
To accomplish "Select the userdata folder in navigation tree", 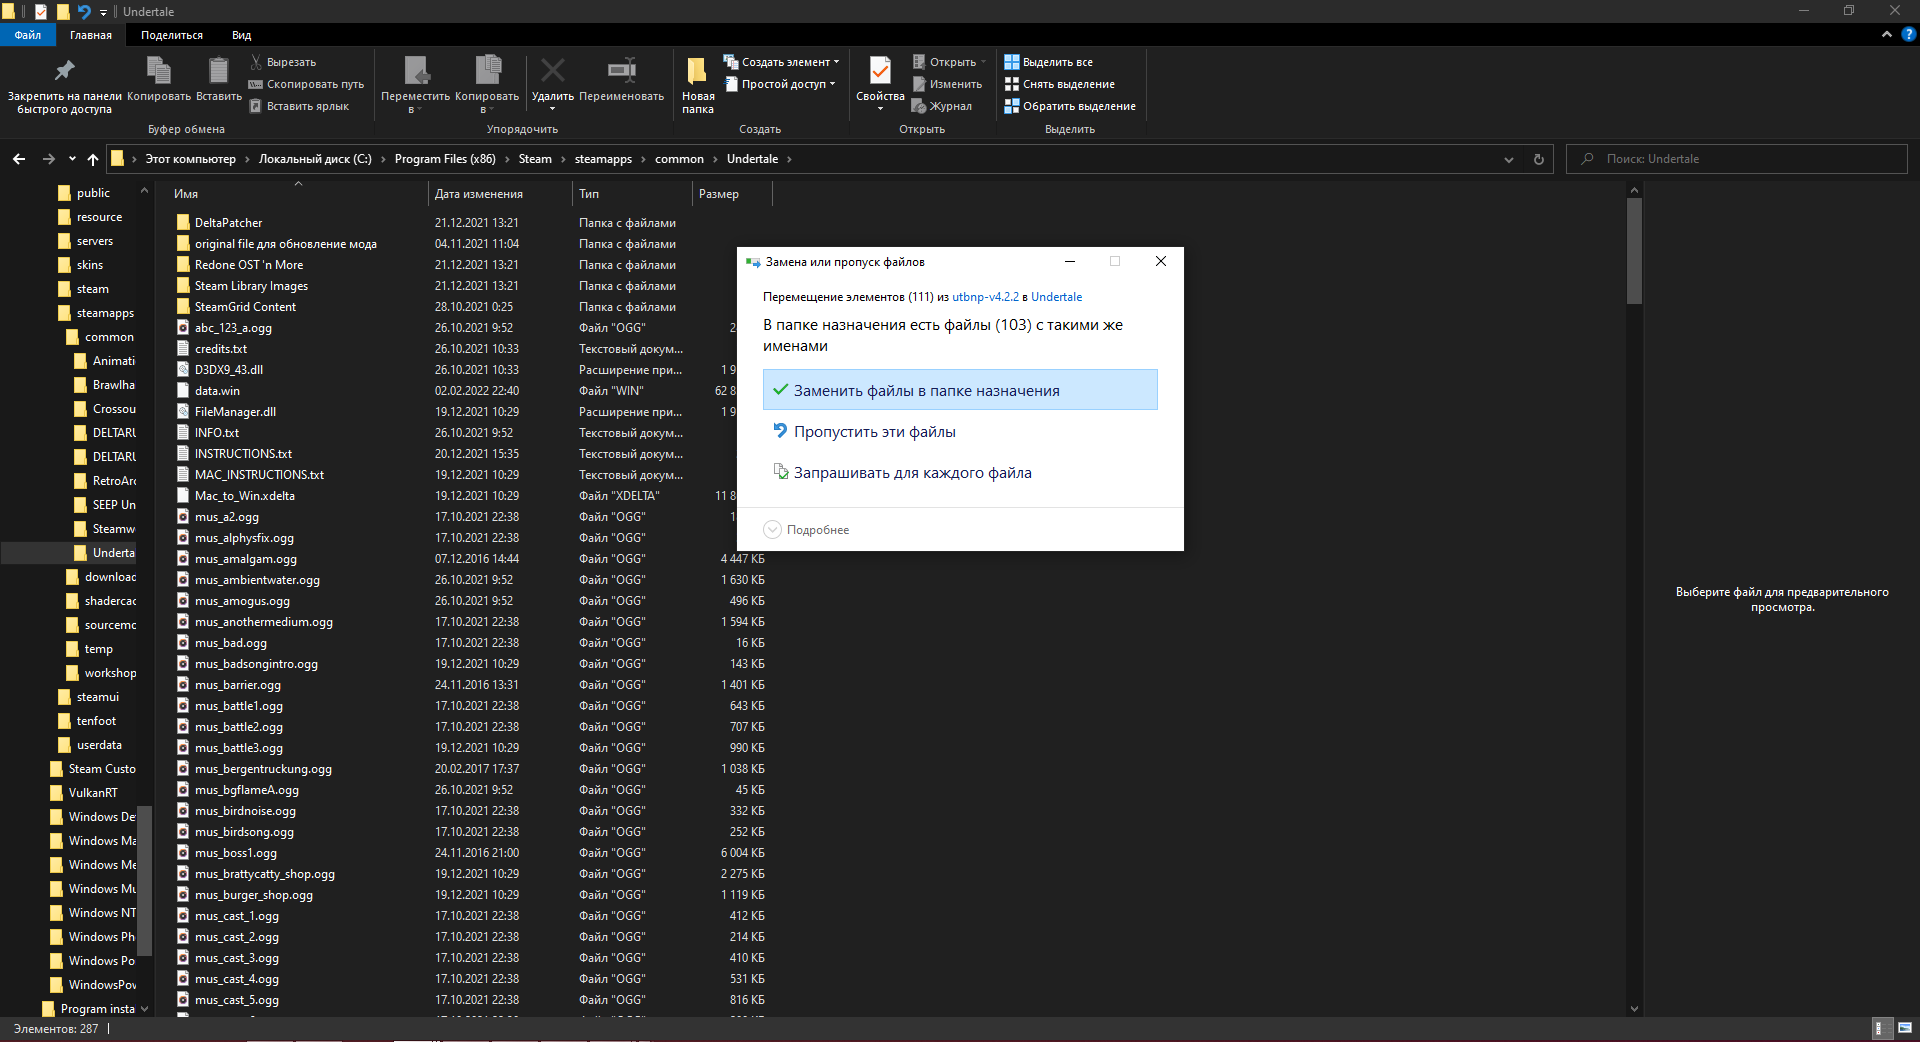I will [x=99, y=745].
